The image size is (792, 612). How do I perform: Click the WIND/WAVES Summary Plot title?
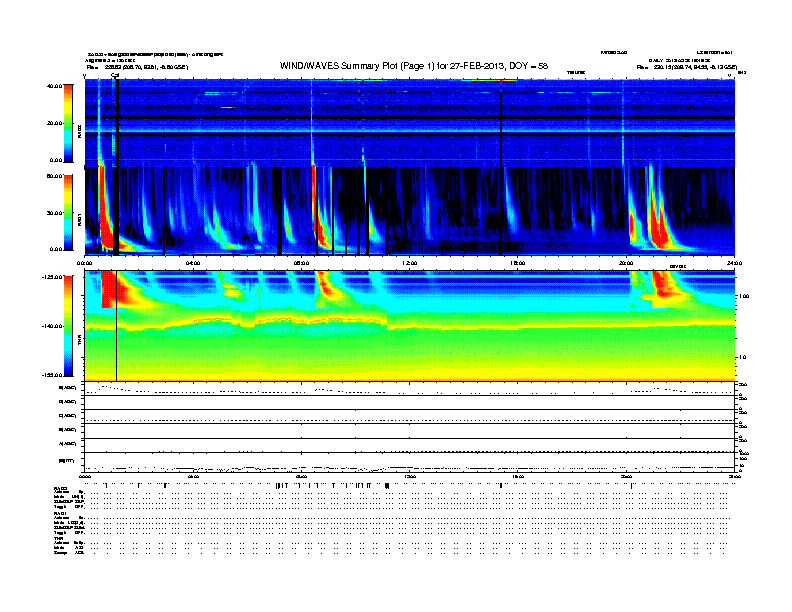pos(414,66)
